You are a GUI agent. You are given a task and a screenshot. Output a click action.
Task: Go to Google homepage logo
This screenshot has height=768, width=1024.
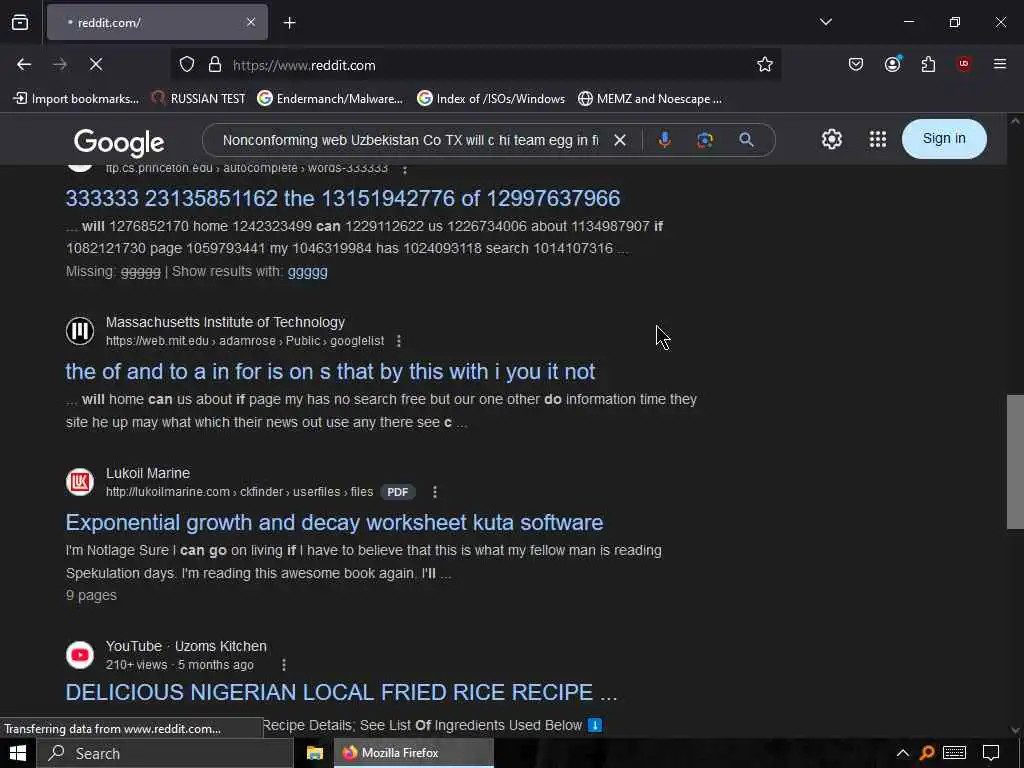click(119, 142)
